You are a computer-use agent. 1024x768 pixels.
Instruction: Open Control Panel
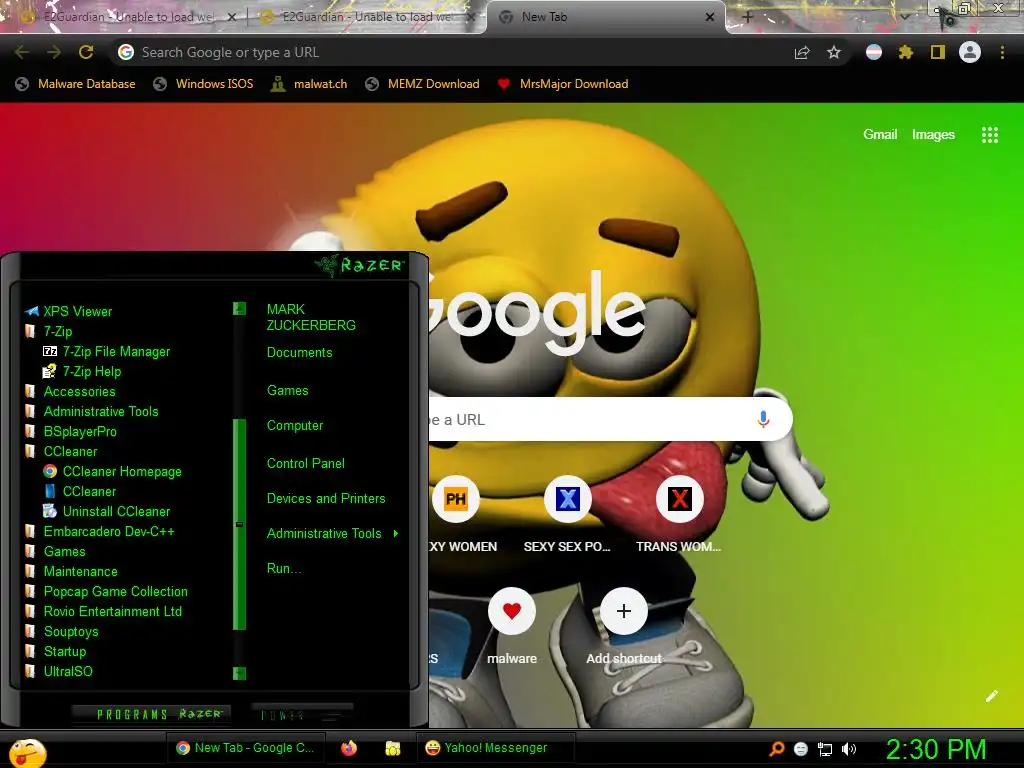point(306,464)
